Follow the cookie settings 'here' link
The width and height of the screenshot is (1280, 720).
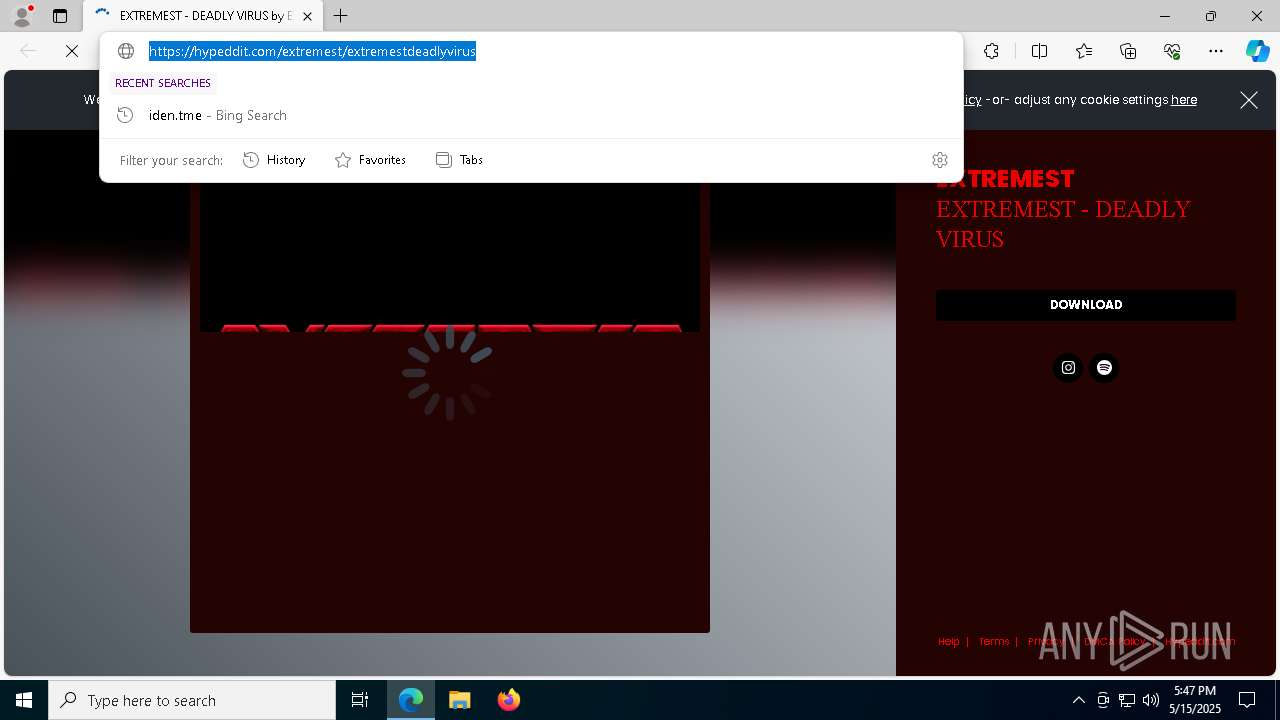click(1184, 100)
